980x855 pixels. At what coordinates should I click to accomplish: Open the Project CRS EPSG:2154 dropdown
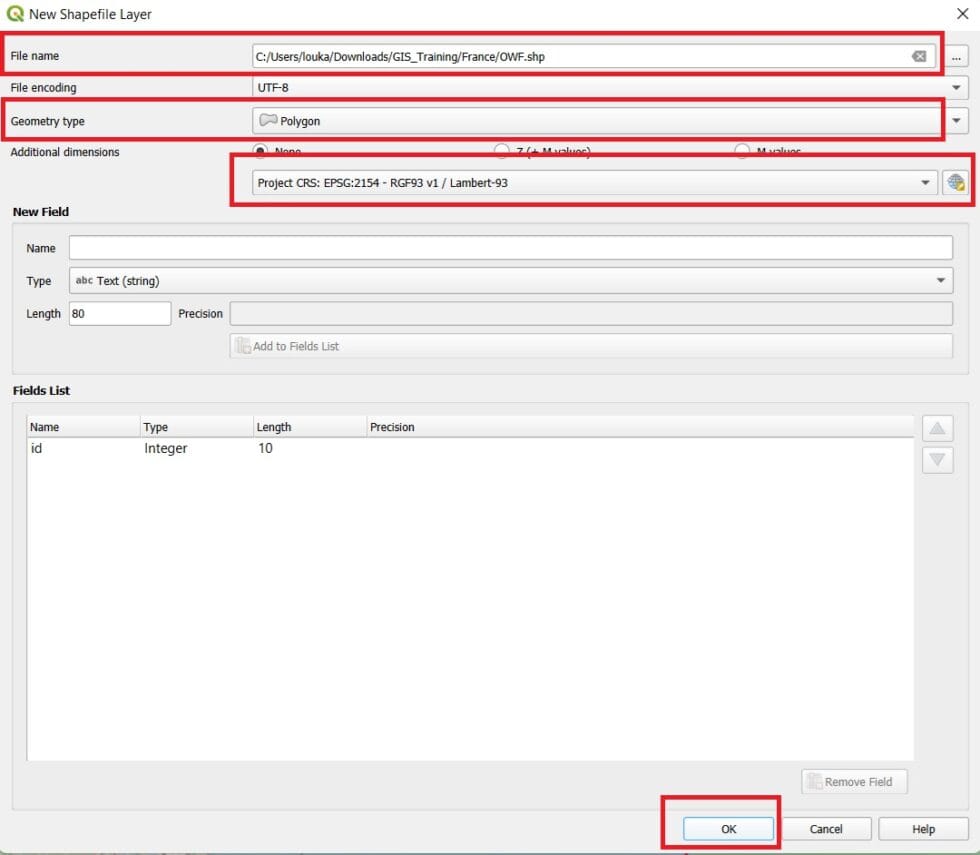[x=590, y=183]
